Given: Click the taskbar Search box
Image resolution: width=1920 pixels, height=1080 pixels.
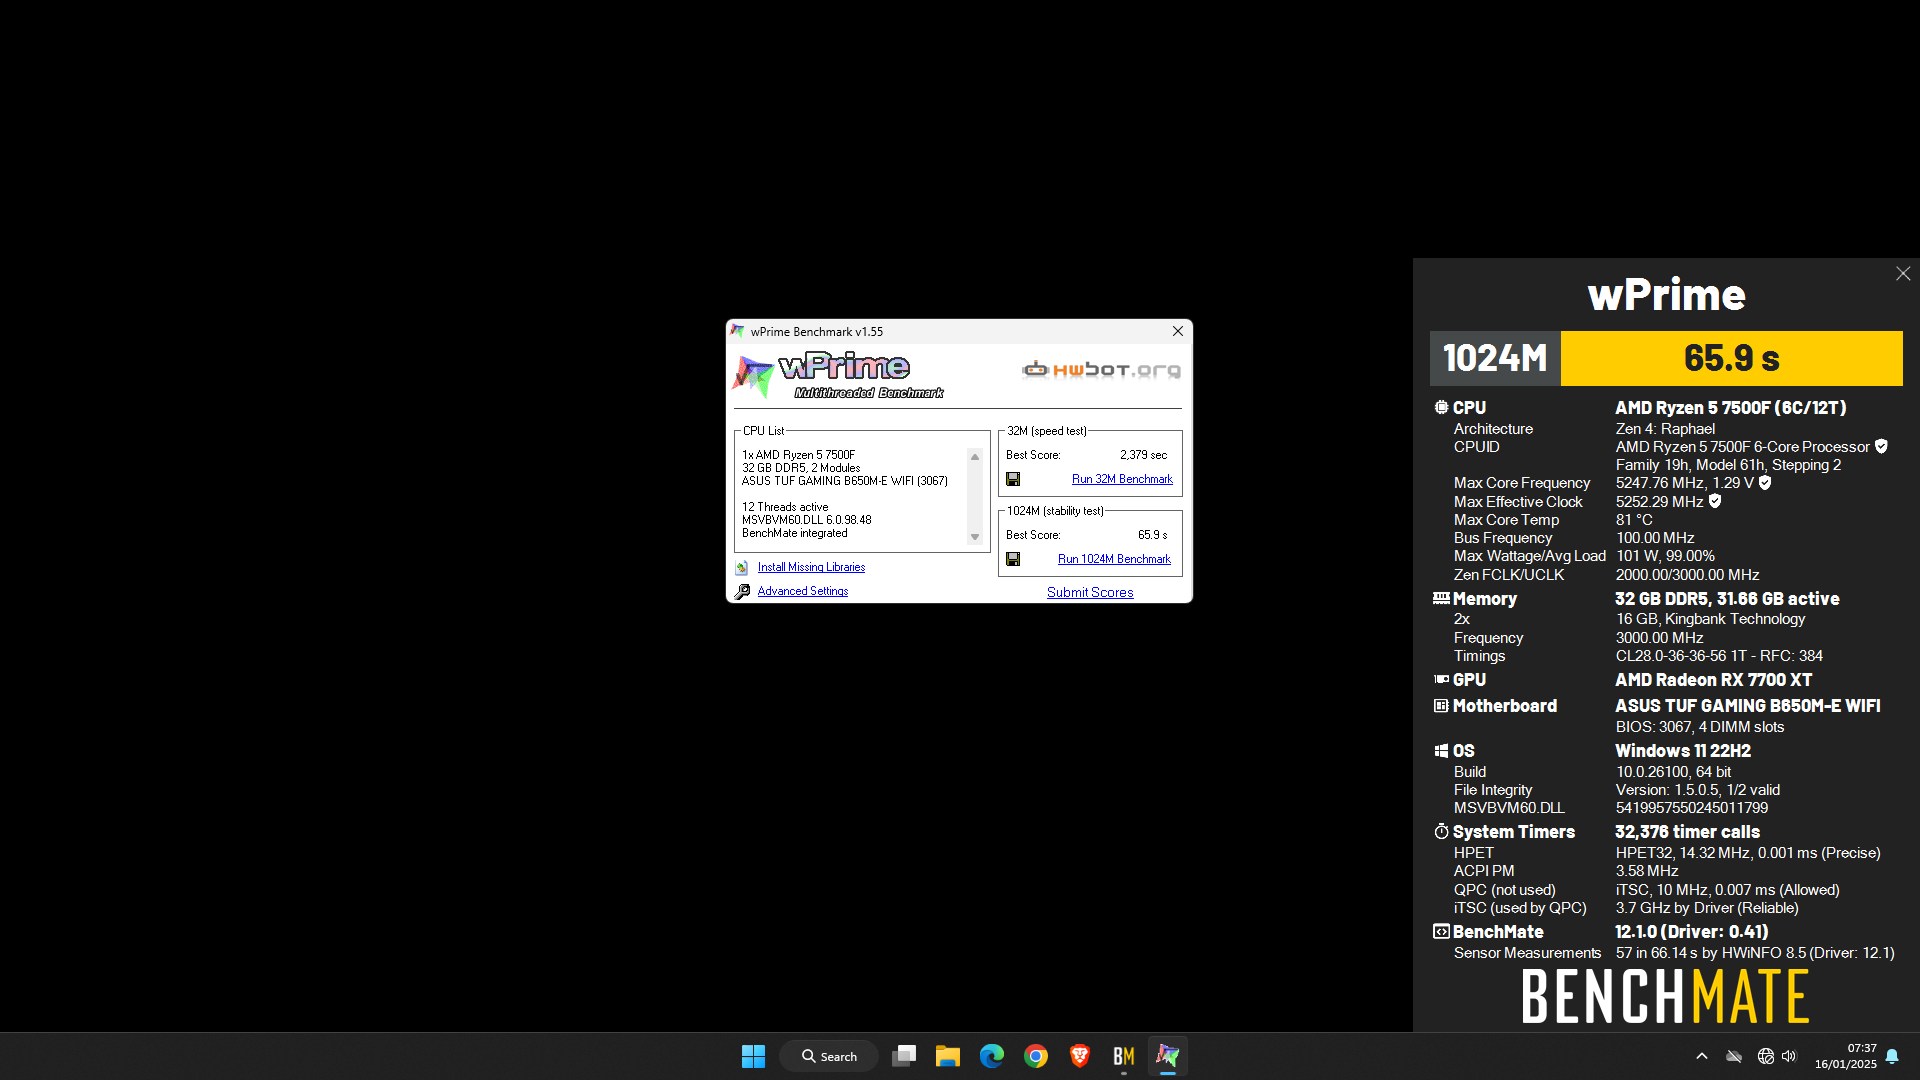Looking at the screenshot, I should coord(829,1057).
